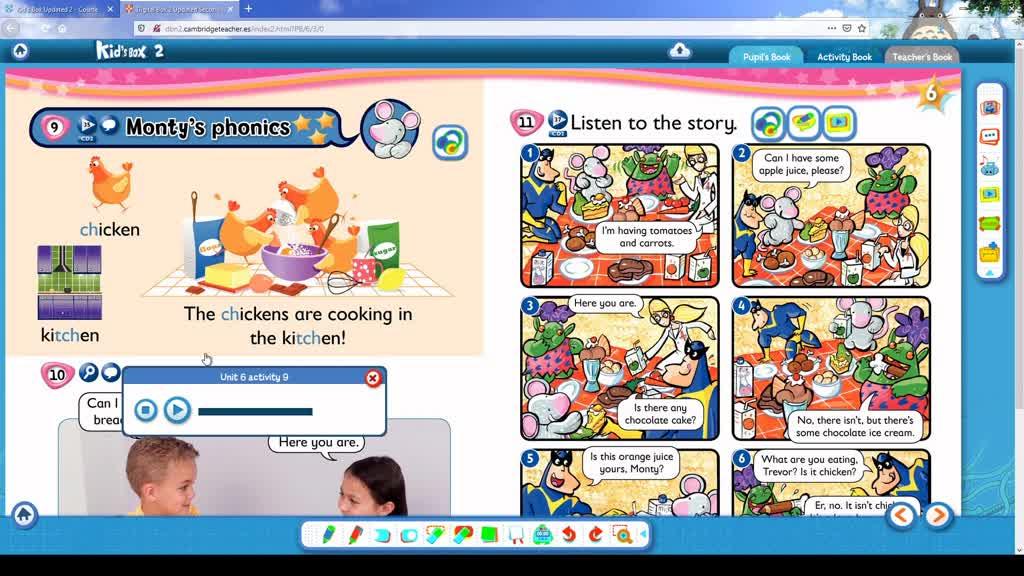The height and width of the screenshot is (576, 1024).
Task: Click the Monty mouse character icon
Action: pos(391,129)
